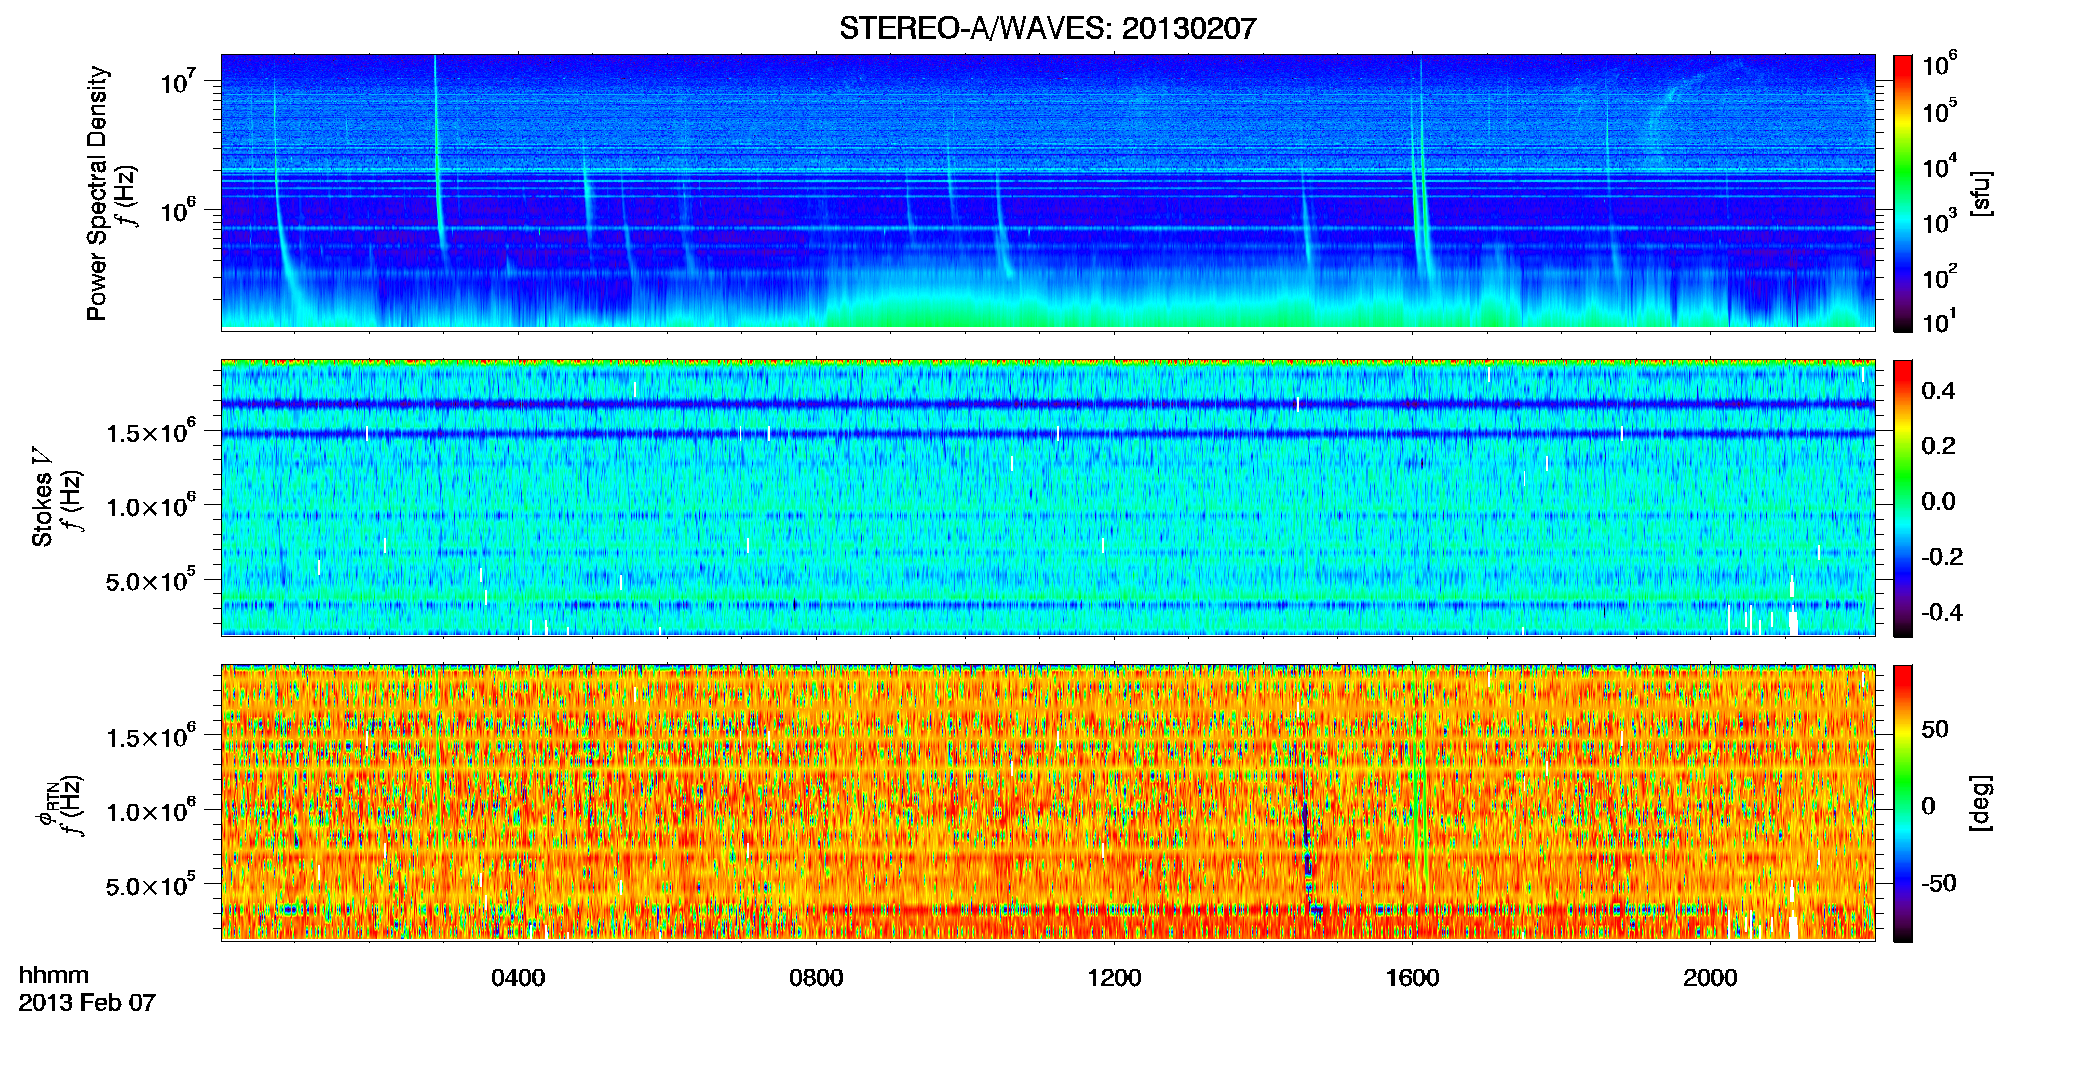Click the 1.5×10^6 tick of Stokes V panel
Viewport: 2096px width, 1080px height.
coord(150,431)
